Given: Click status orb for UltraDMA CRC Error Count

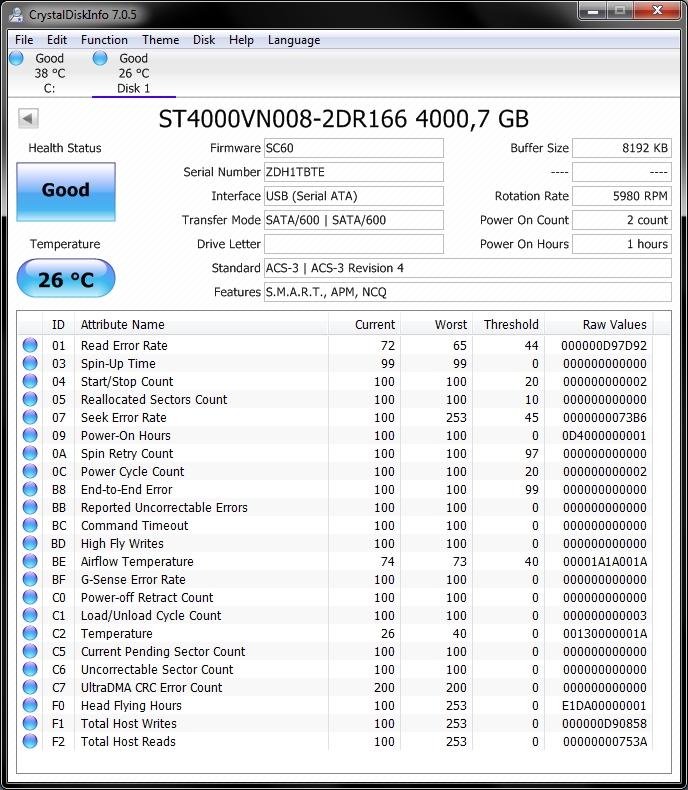Looking at the screenshot, I should (x=30, y=687).
